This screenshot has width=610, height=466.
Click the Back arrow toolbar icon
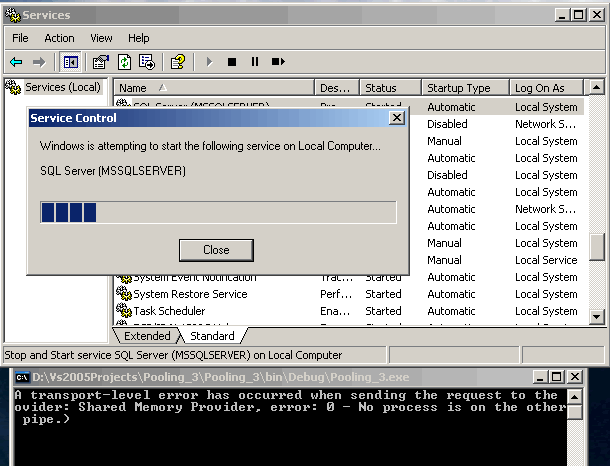(16, 62)
